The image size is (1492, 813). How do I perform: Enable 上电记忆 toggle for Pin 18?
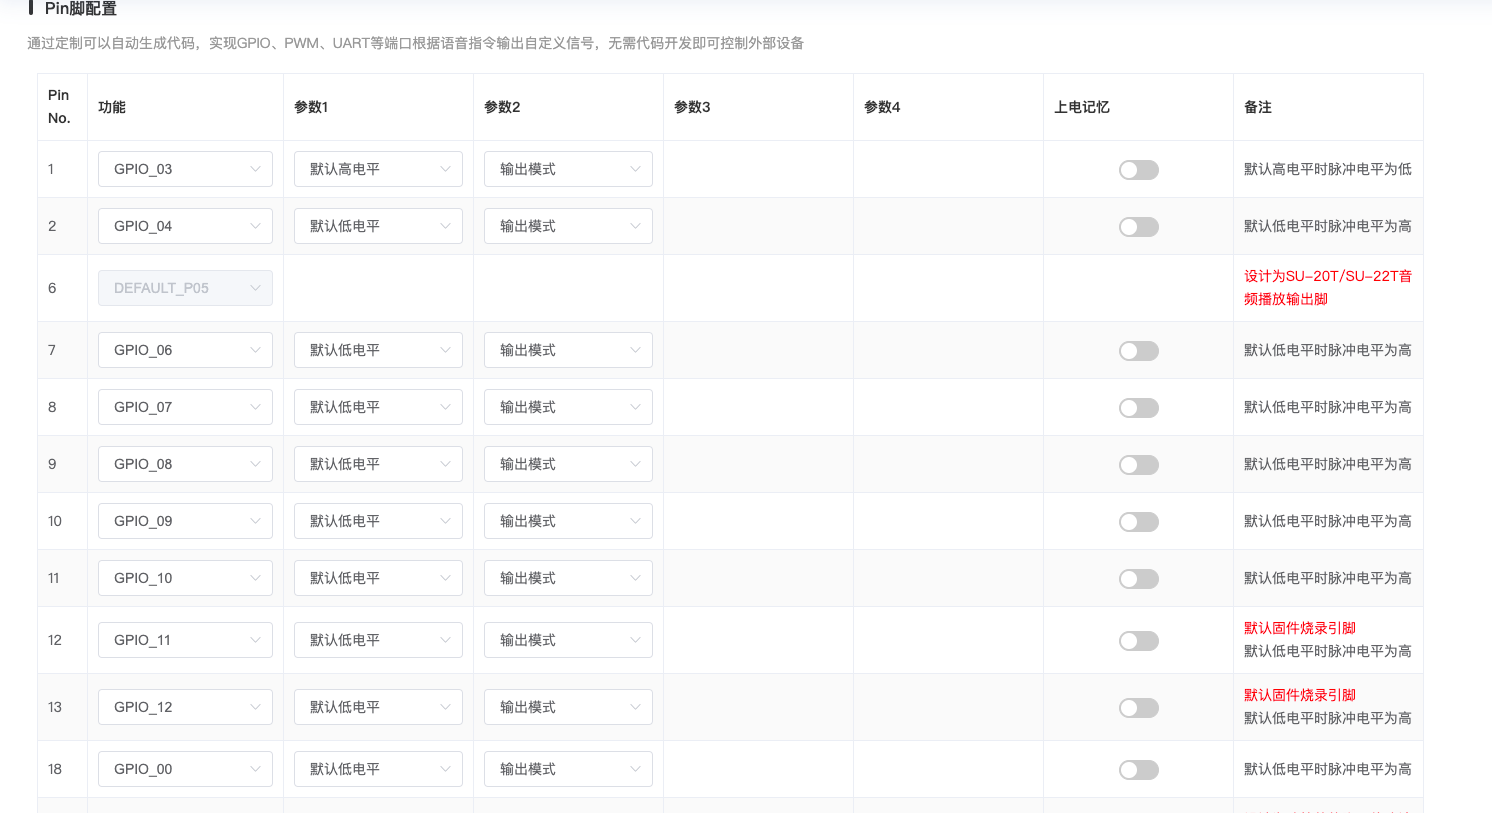point(1138,769)
